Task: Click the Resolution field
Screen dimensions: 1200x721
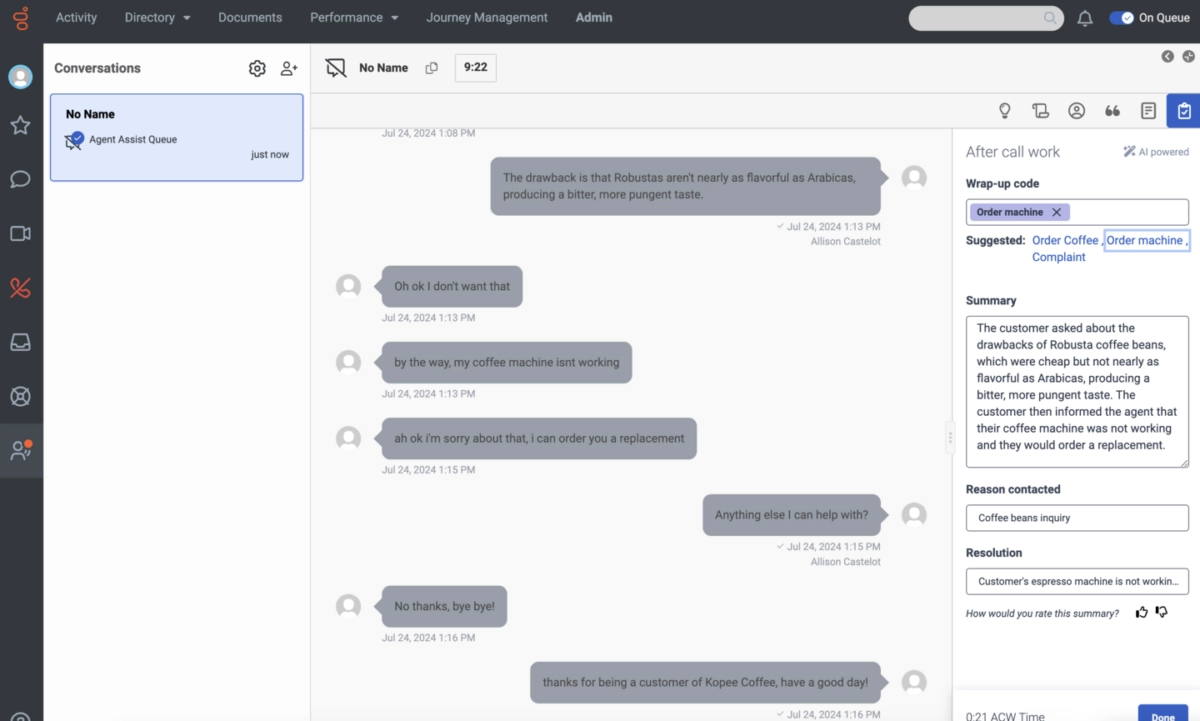Action: coord(1077,581)
